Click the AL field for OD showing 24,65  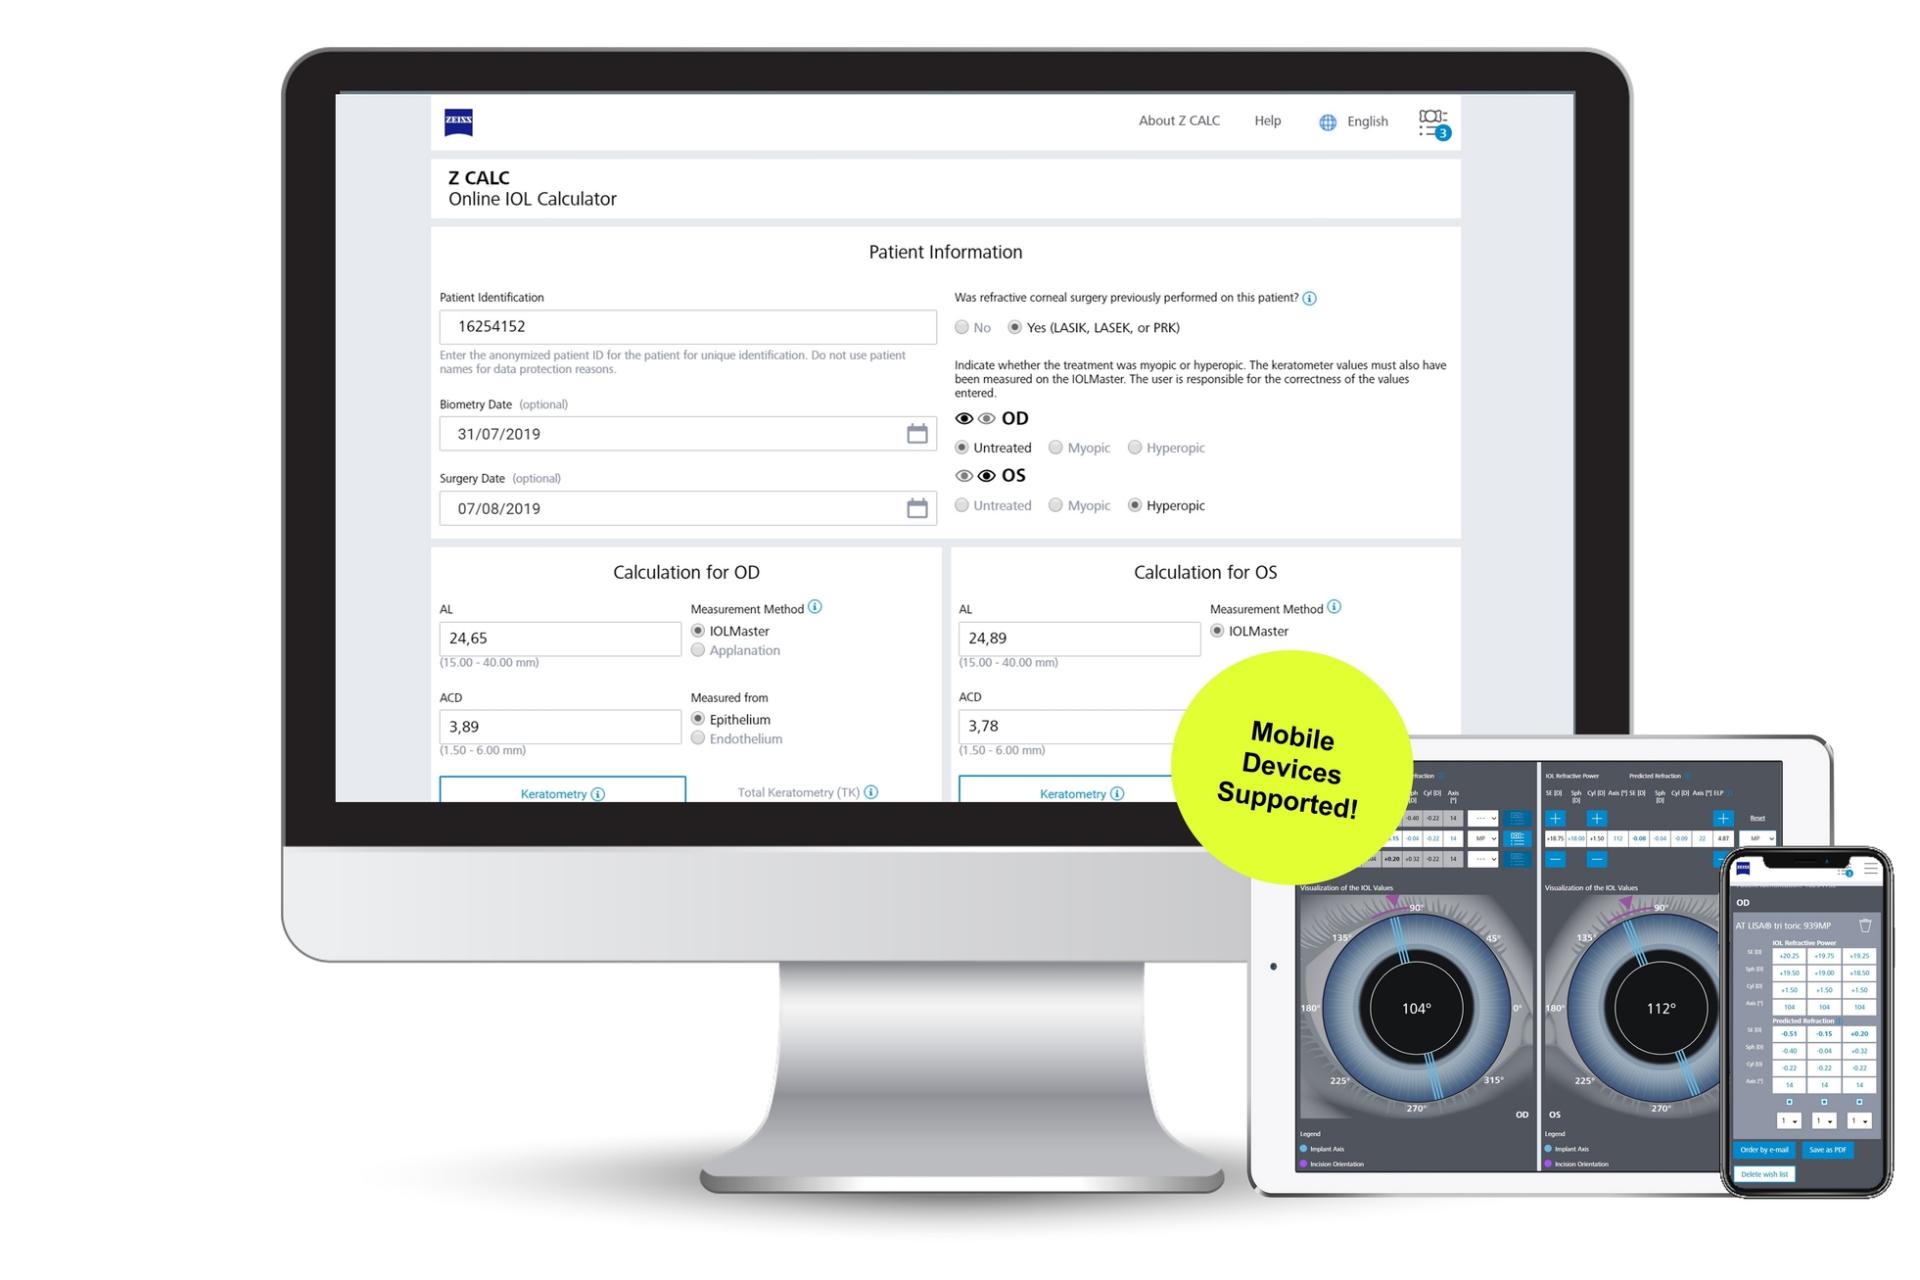560,639
